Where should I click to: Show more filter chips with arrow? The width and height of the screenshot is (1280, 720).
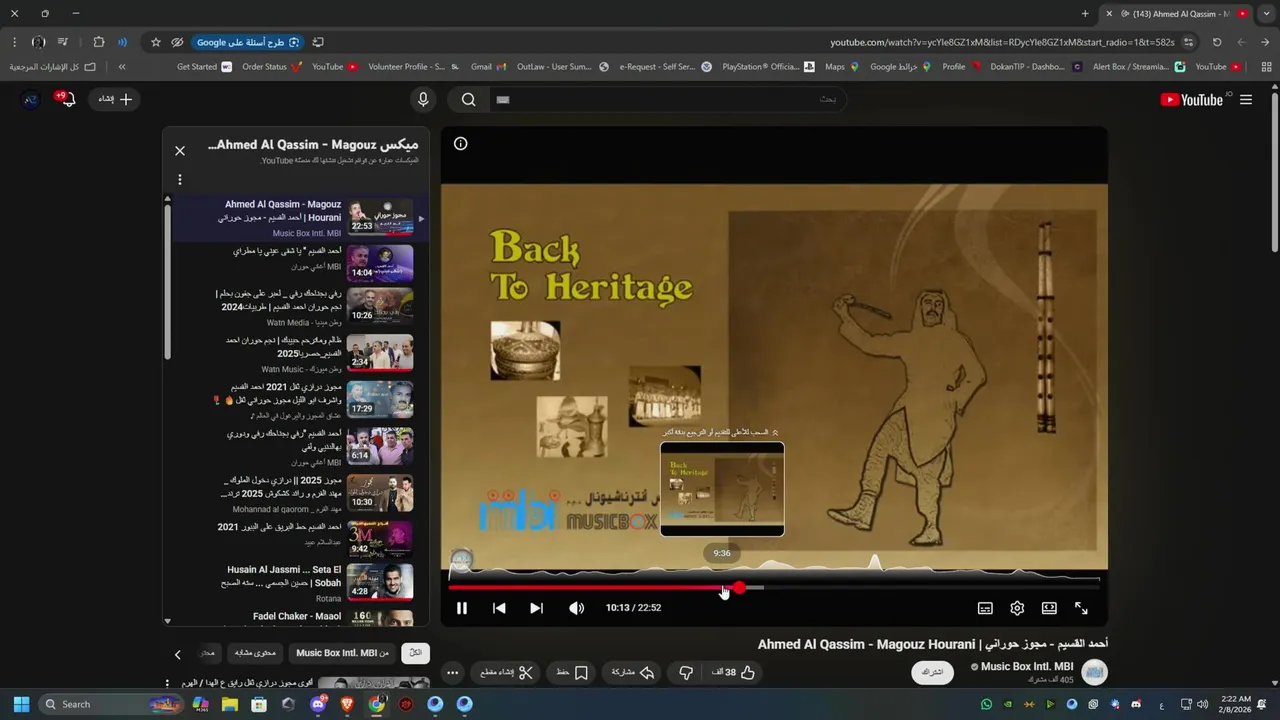point(178,654)
